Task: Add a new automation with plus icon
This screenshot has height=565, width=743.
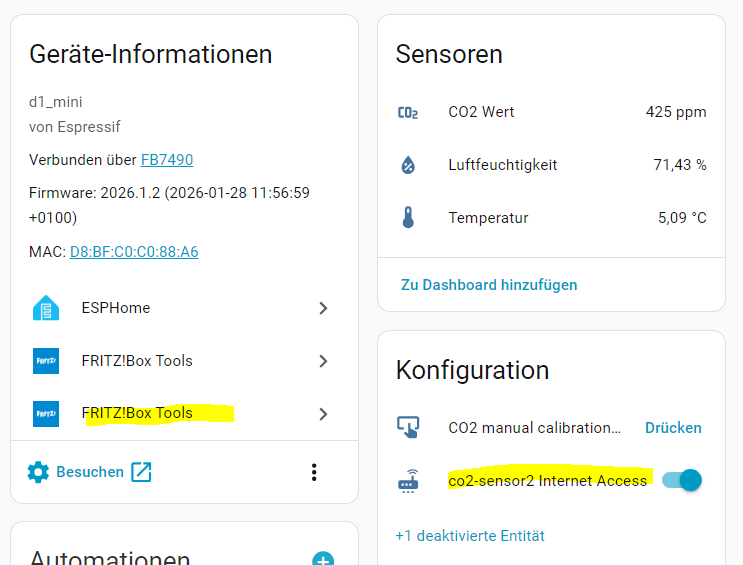Action: pos(323,561)
